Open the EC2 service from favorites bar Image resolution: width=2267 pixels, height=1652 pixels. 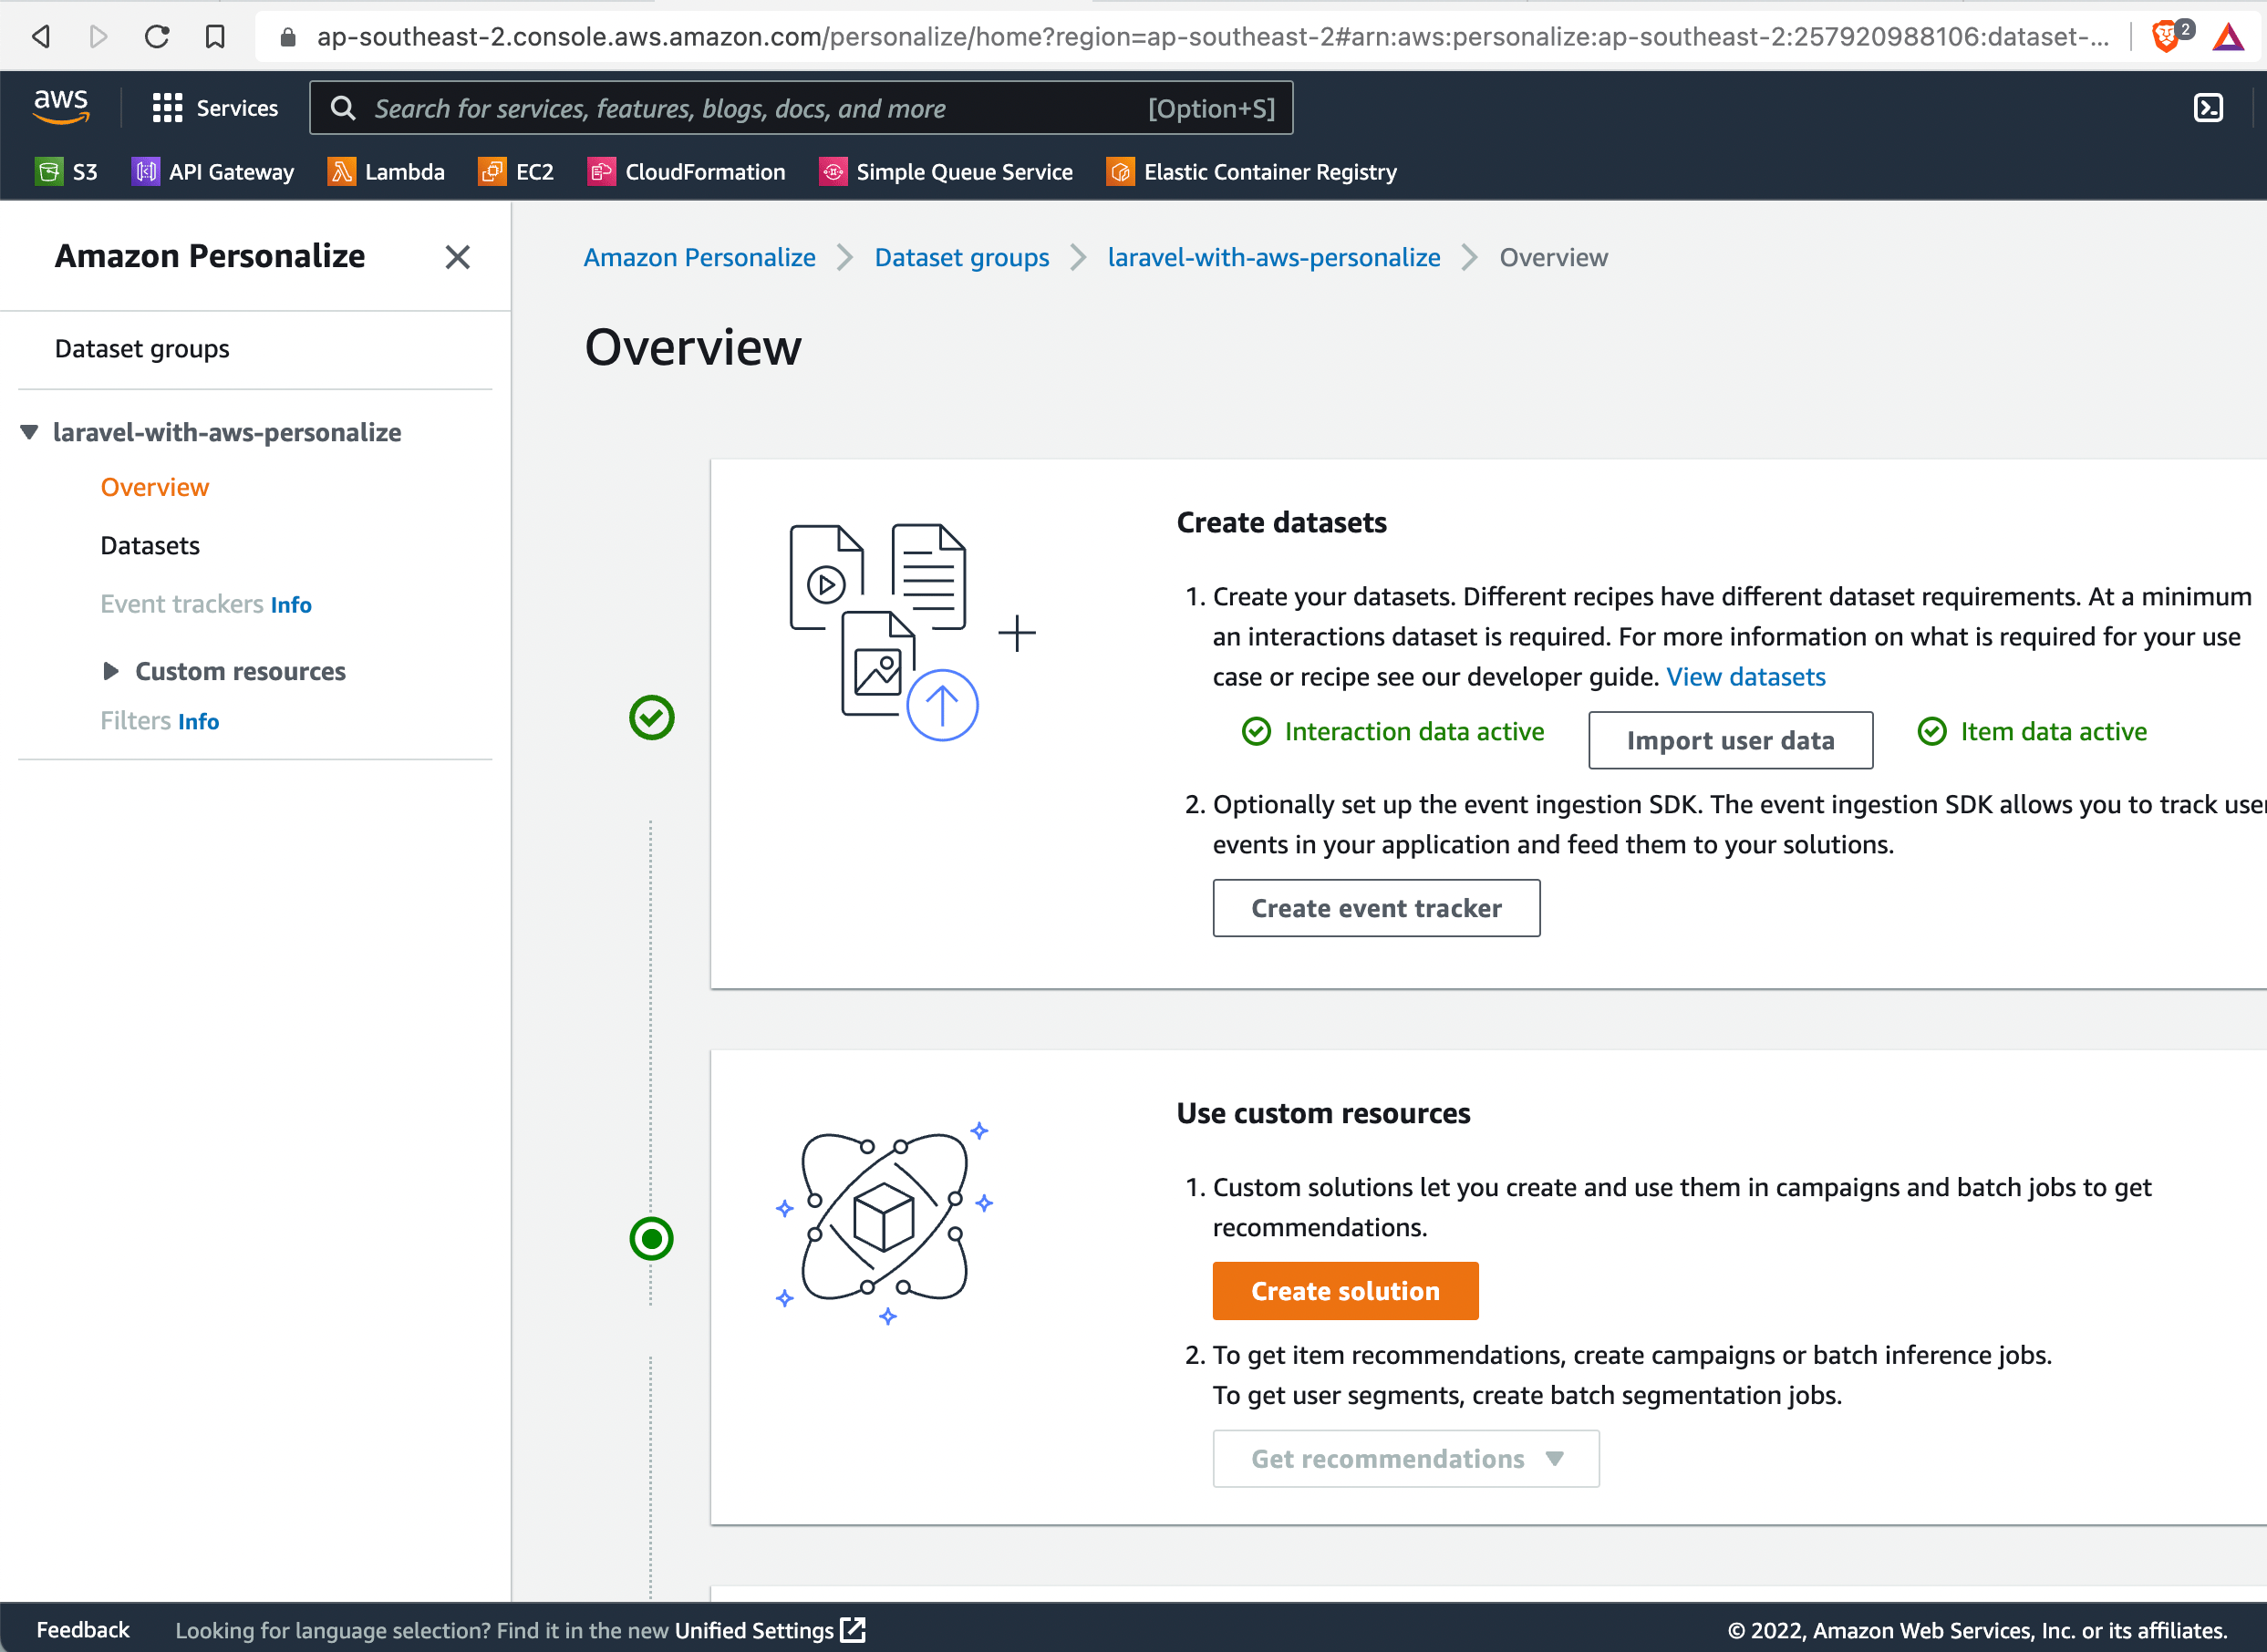point(516,171)
